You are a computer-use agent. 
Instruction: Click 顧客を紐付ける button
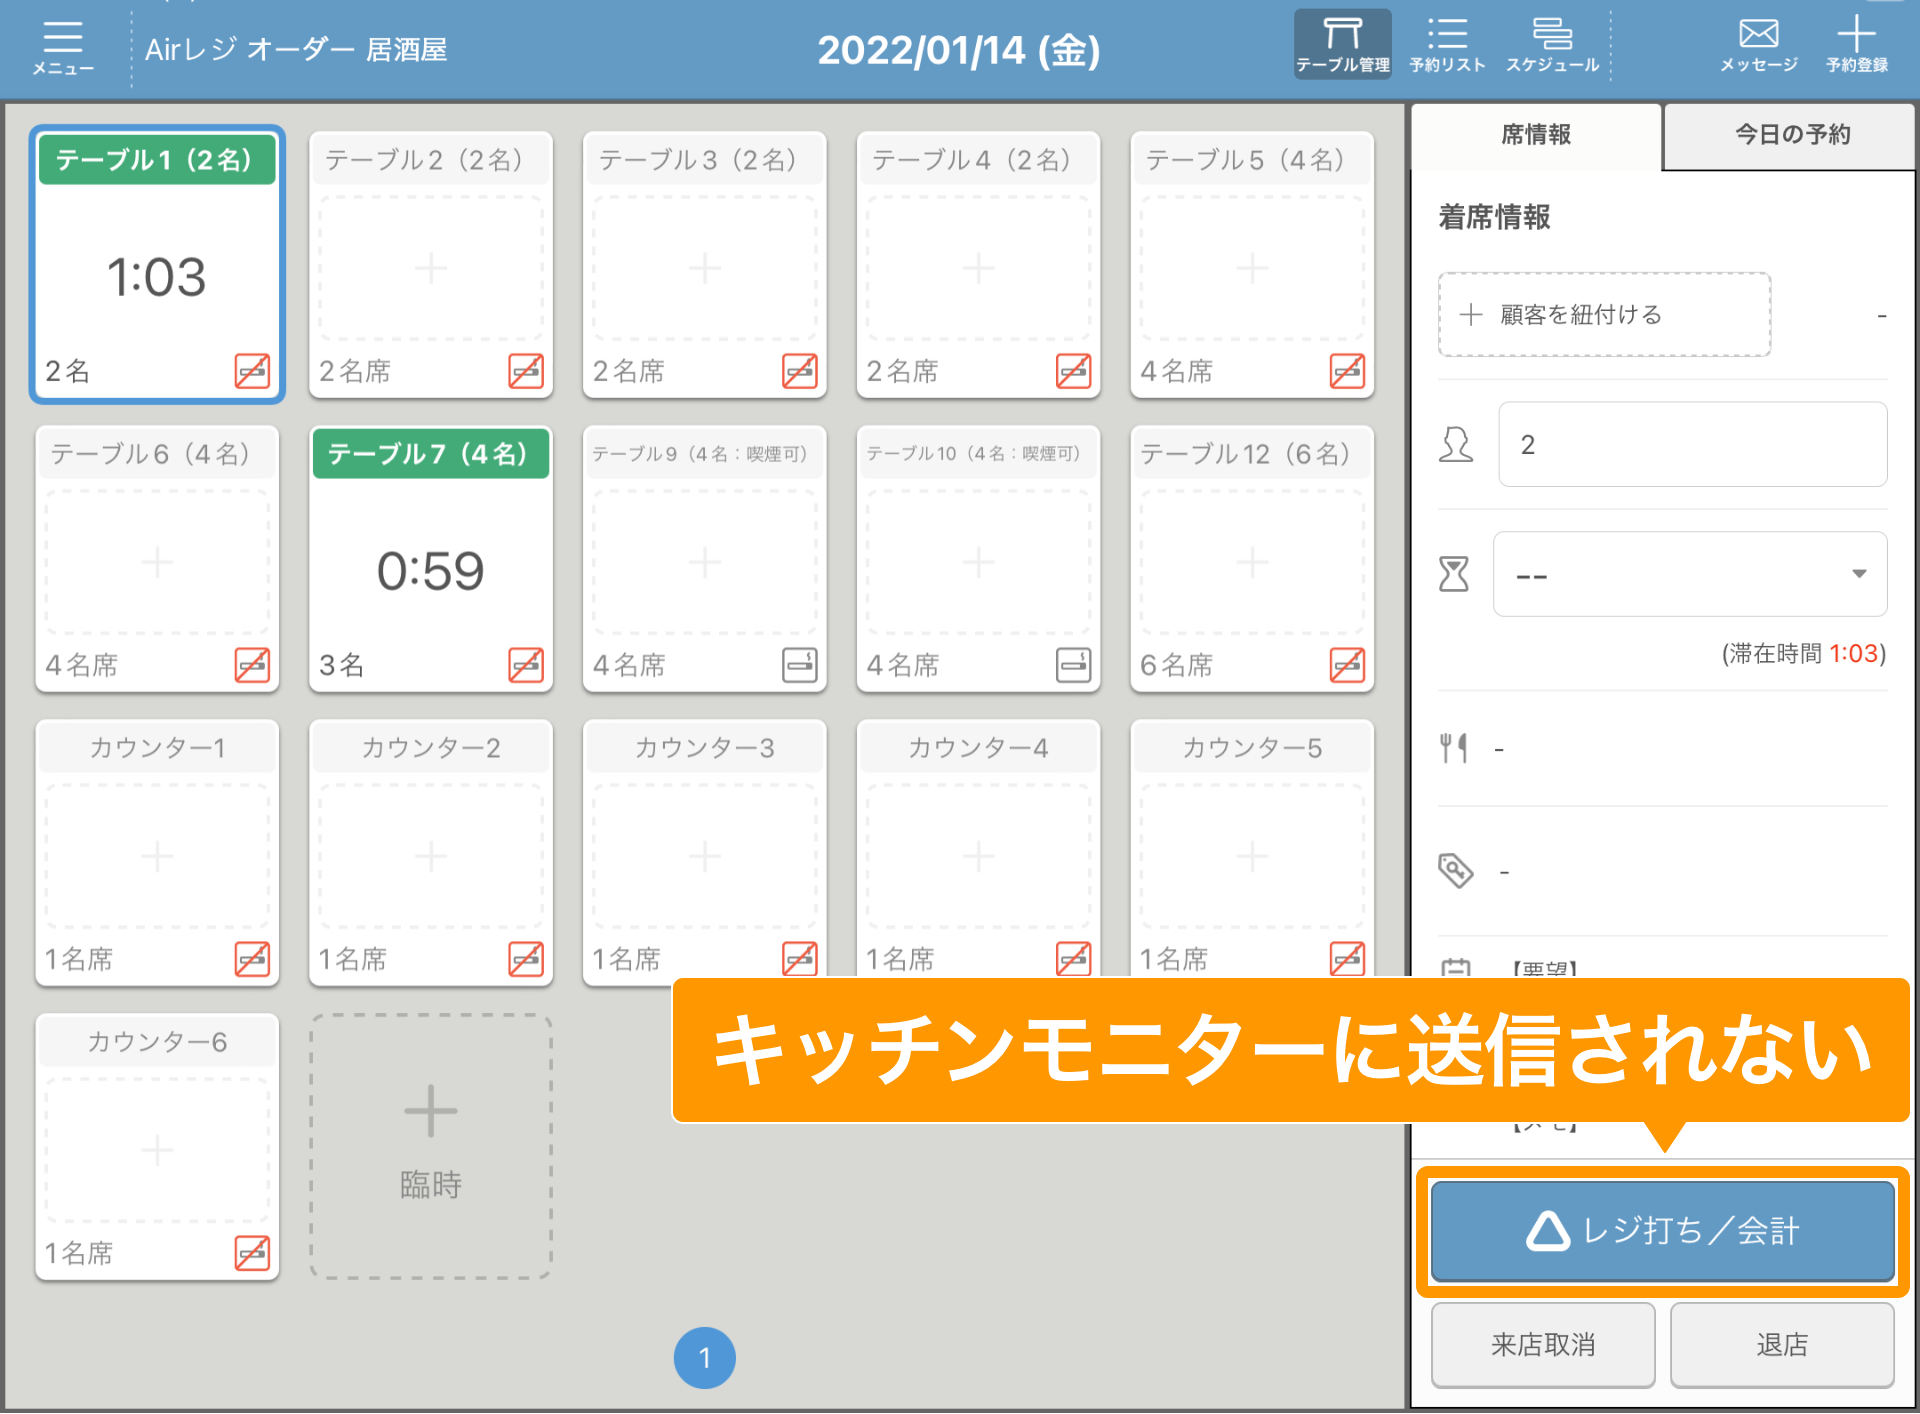pos(1604,315)
